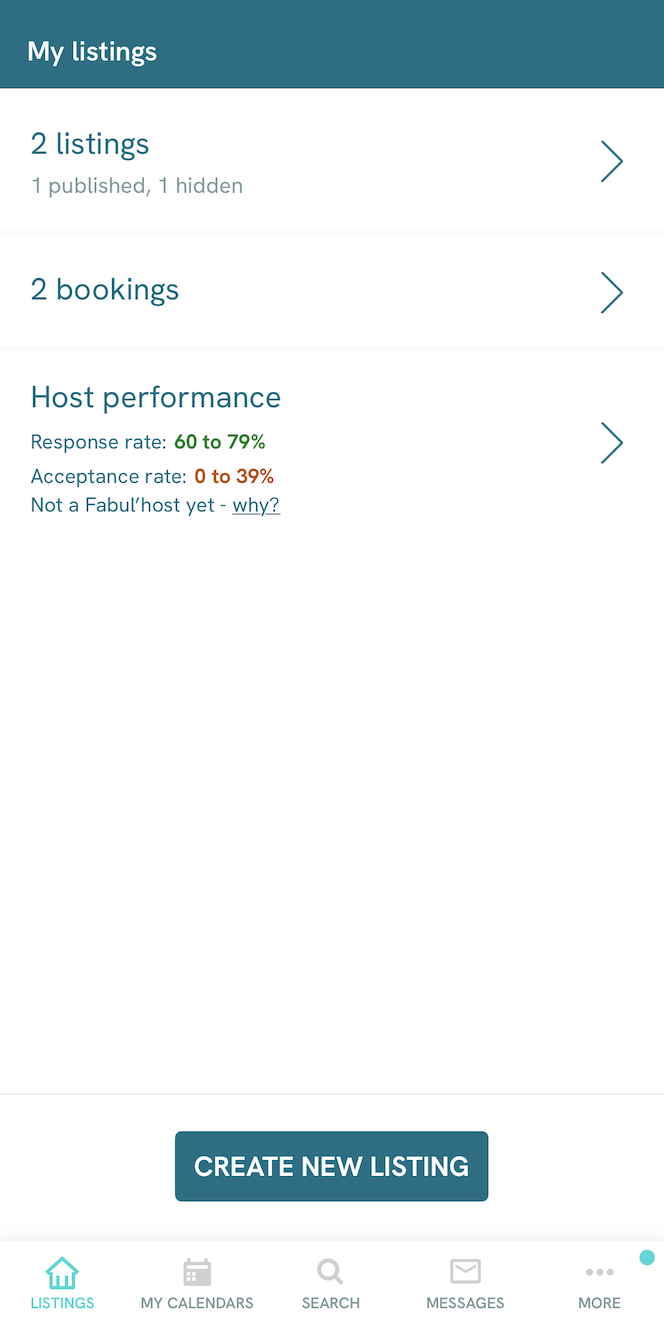The image size is (664, 1338).
Task: Select the "2 listings" title text
Action: 90,144
